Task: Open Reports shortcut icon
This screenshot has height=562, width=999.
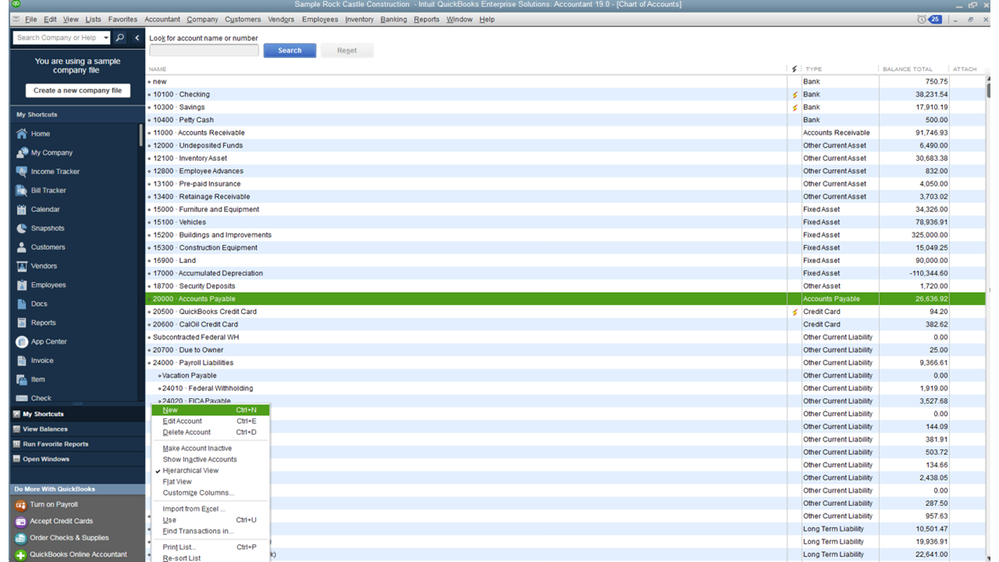Action: [22, 322]
